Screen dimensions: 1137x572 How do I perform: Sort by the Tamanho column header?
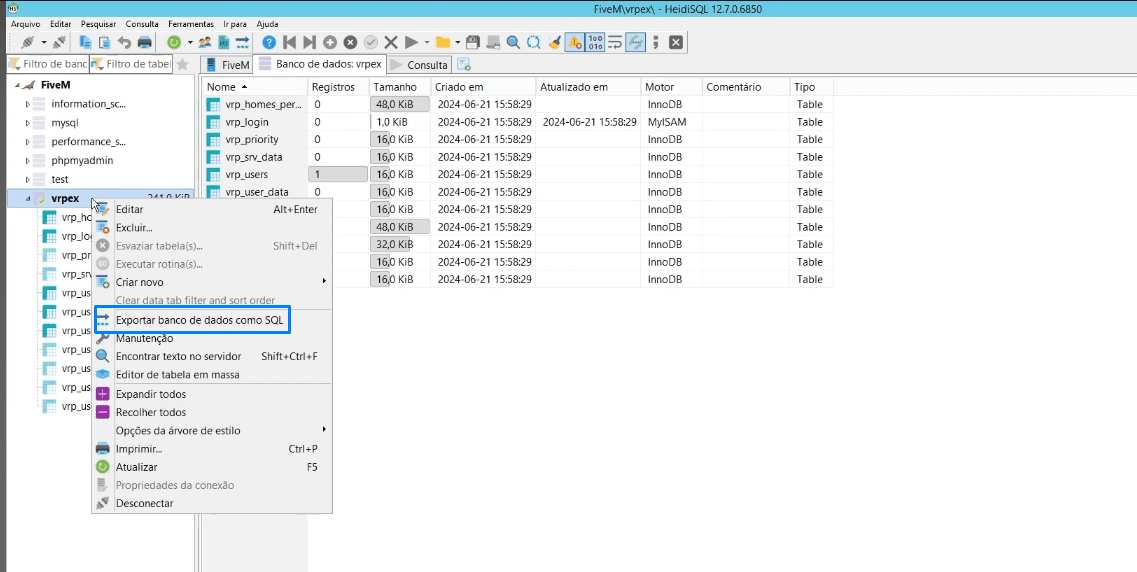400,87
